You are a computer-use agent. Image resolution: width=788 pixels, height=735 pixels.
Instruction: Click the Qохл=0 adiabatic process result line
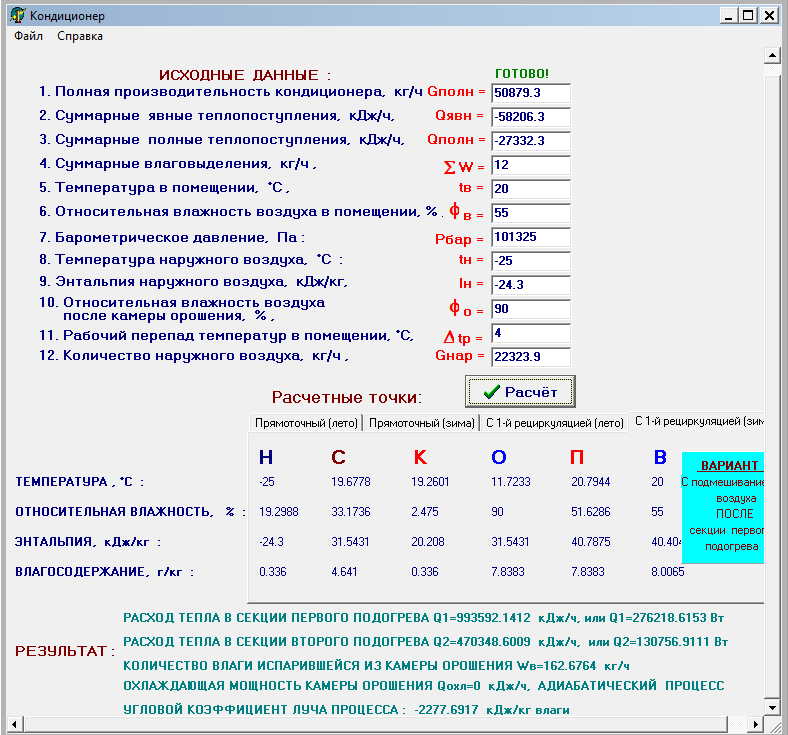(423, 686)
